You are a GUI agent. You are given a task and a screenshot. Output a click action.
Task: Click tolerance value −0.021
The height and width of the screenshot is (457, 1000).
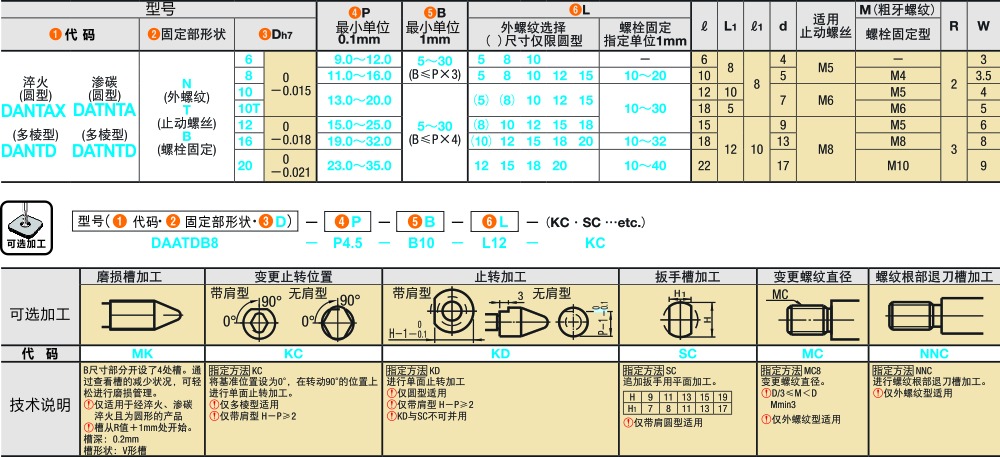tap(290, 172)
